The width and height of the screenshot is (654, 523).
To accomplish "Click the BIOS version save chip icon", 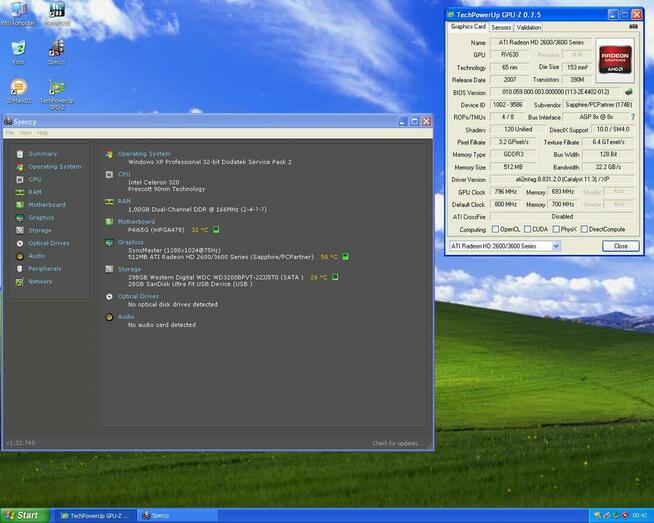I will click(629, 92).
